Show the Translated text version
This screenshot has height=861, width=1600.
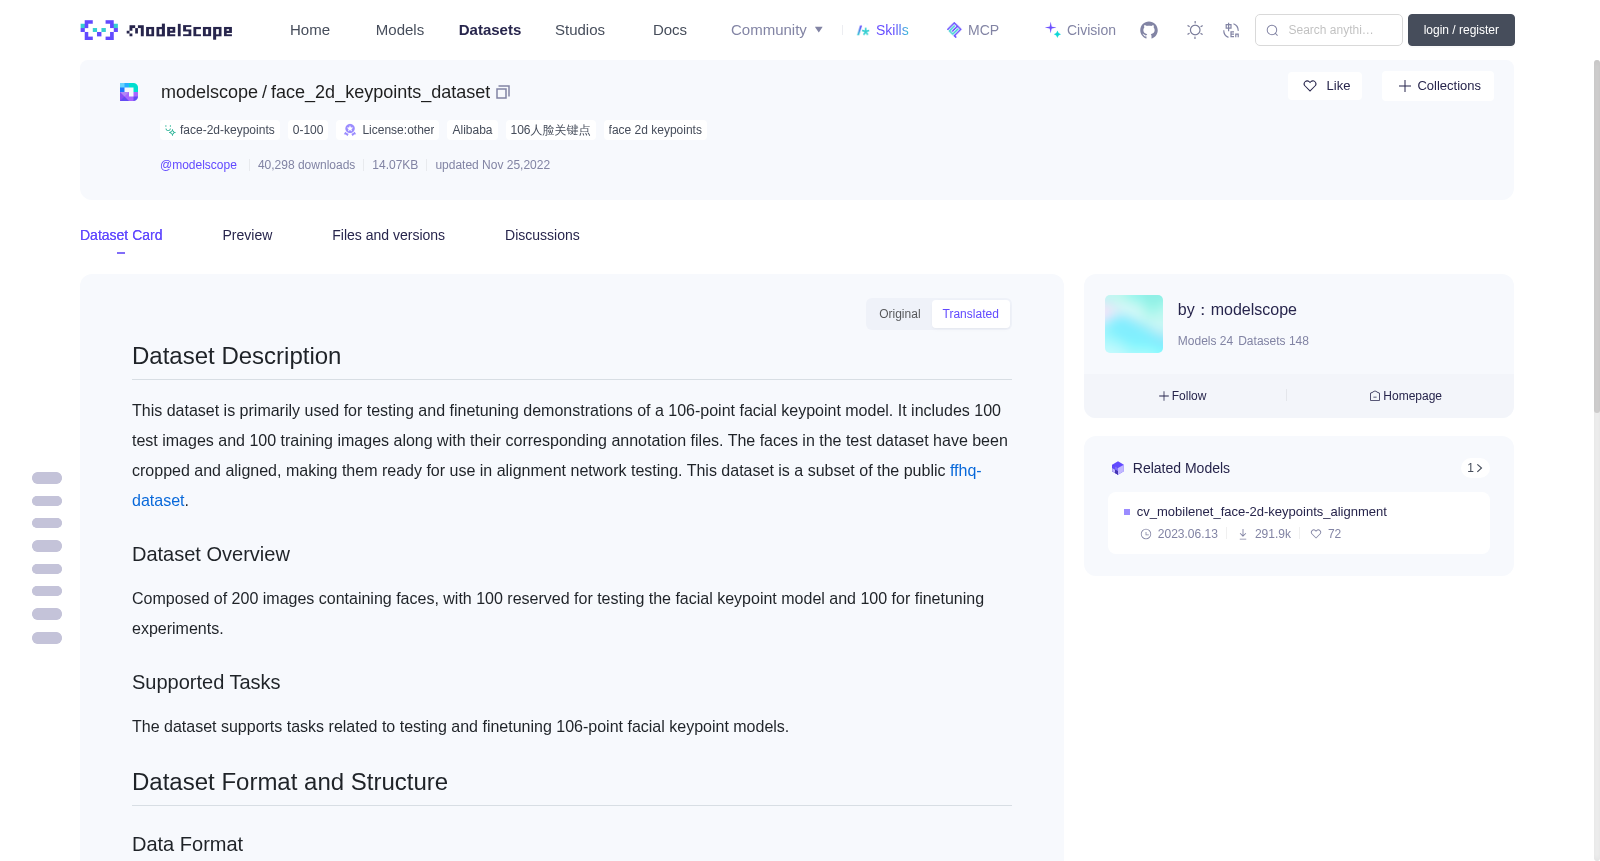coord(971,314)
